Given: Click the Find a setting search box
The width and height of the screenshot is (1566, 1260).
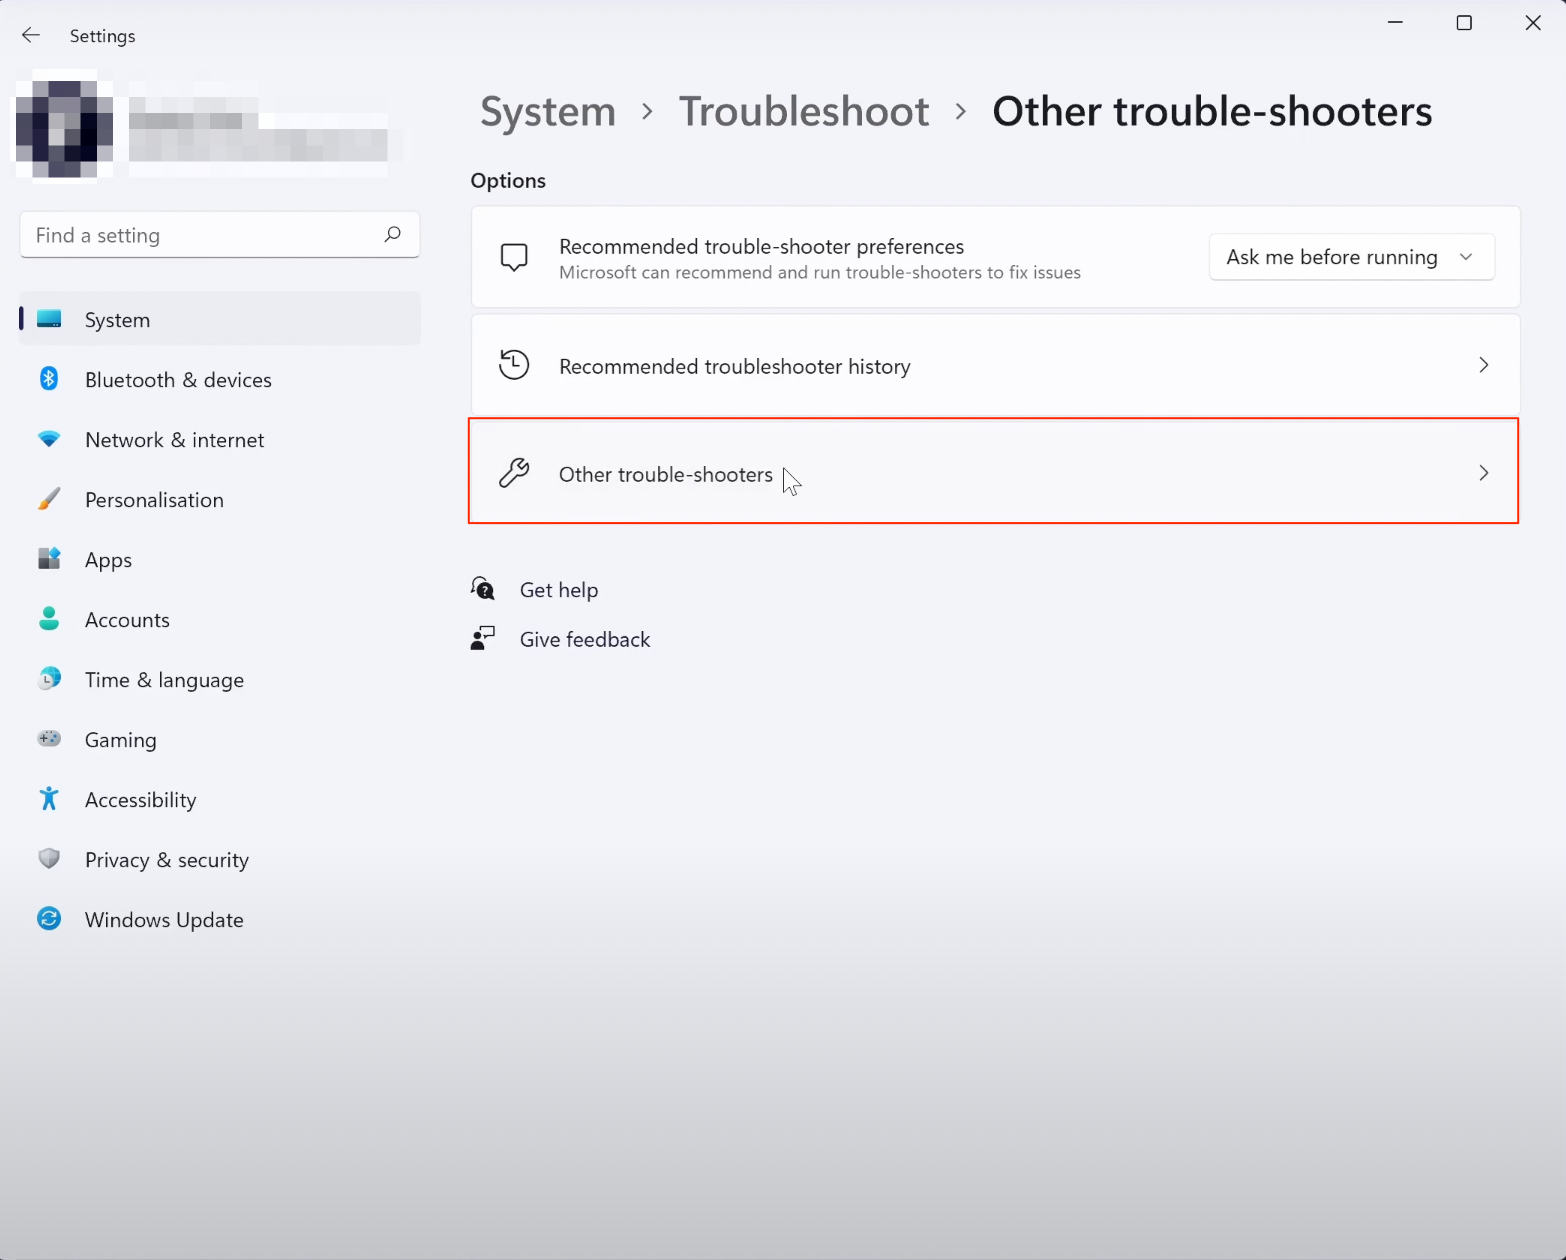Looking at the screenshot, I should pos(200,235).
